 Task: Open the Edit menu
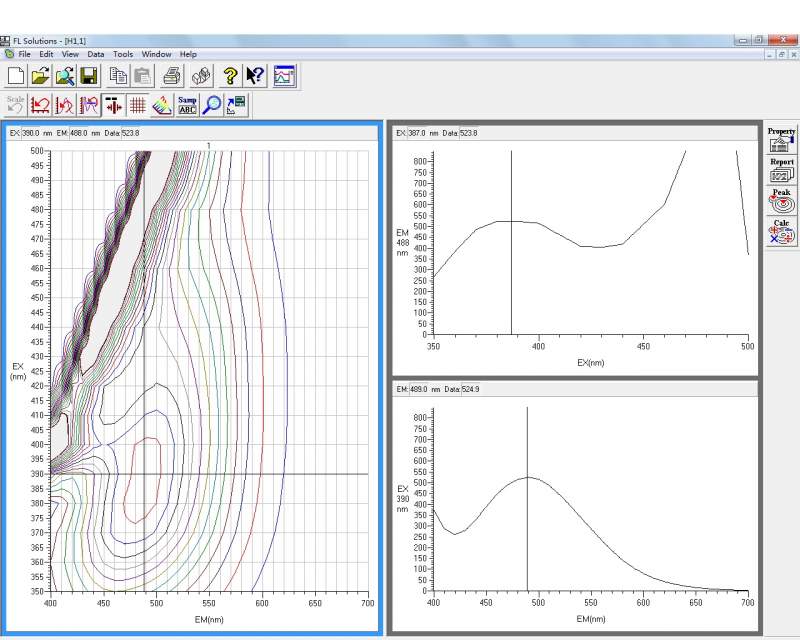46,54
